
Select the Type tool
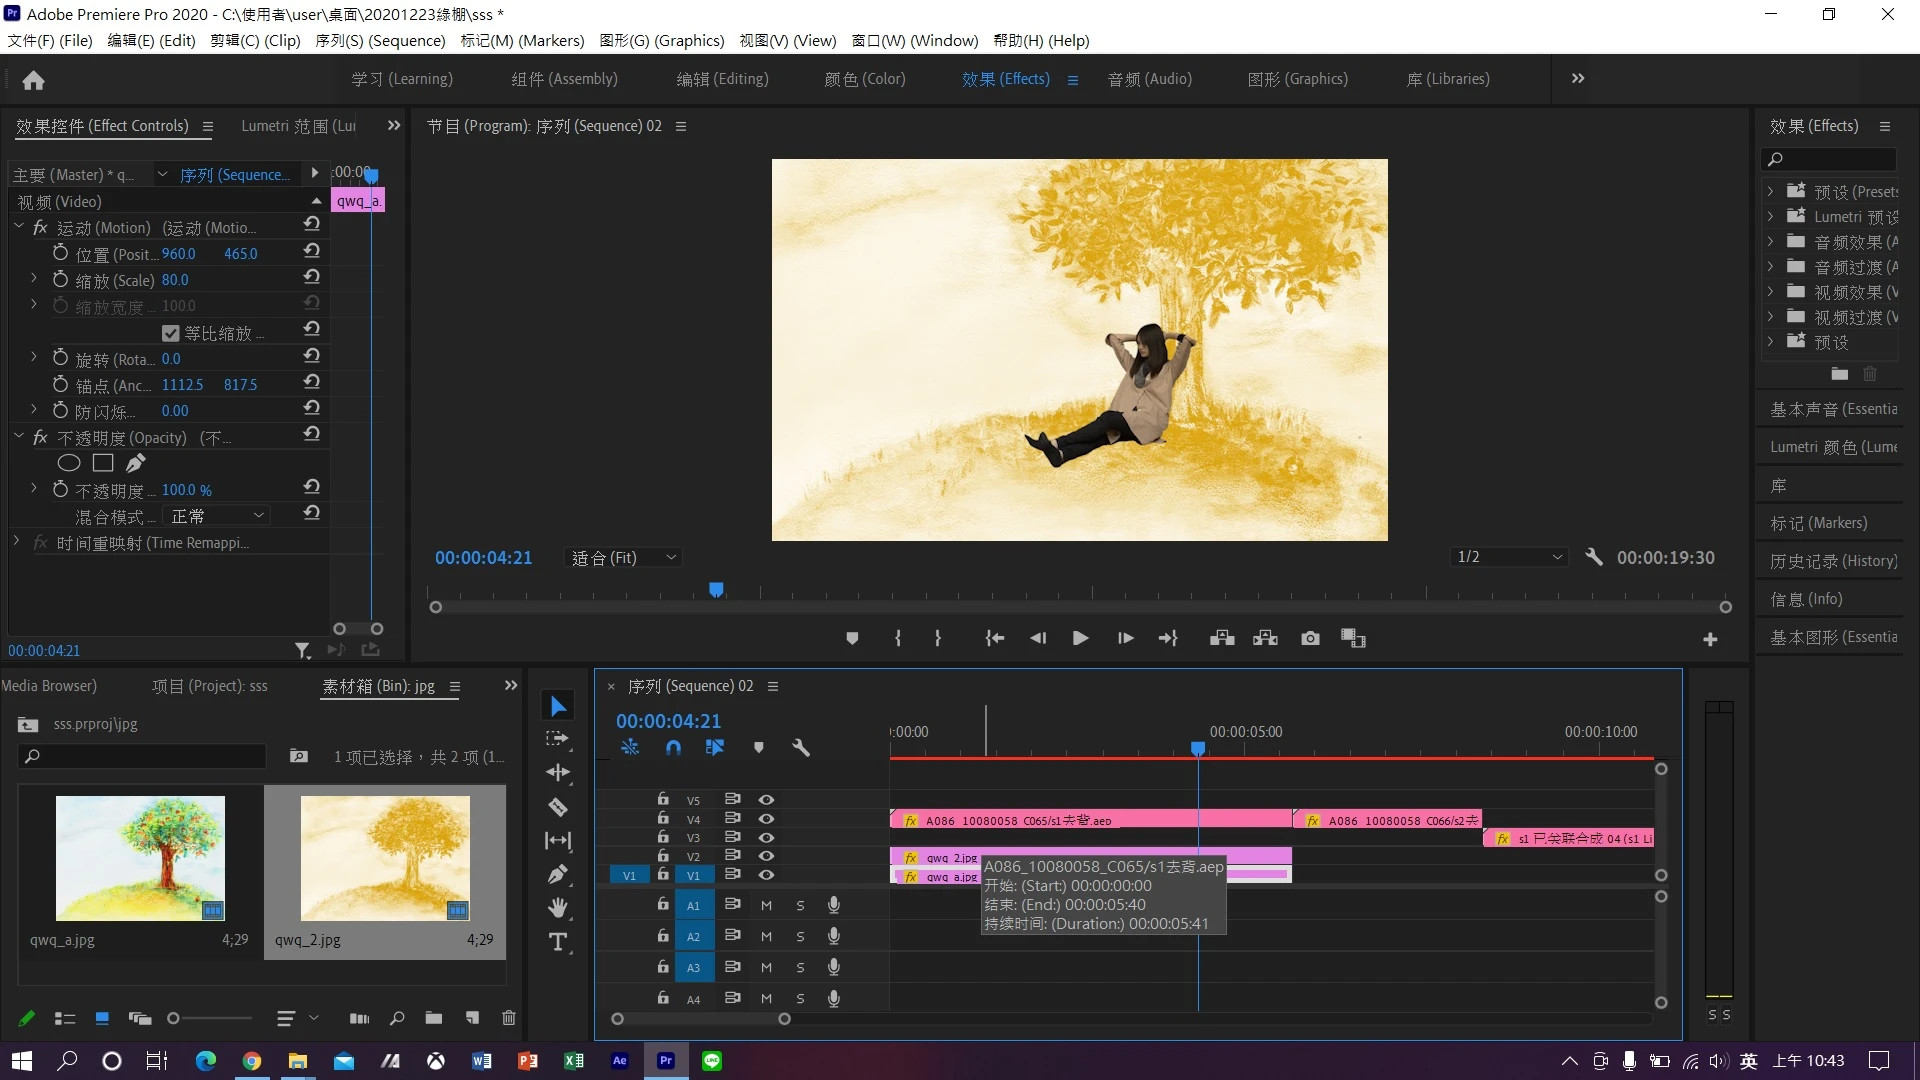[x=558, y=942]
